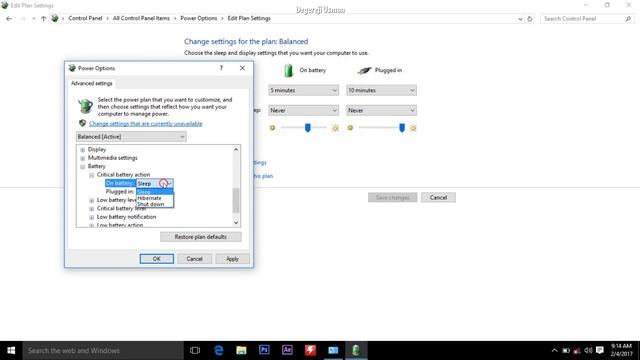Click the refresh button beside the address bar
640x360 pixels.
pos(530,19)
